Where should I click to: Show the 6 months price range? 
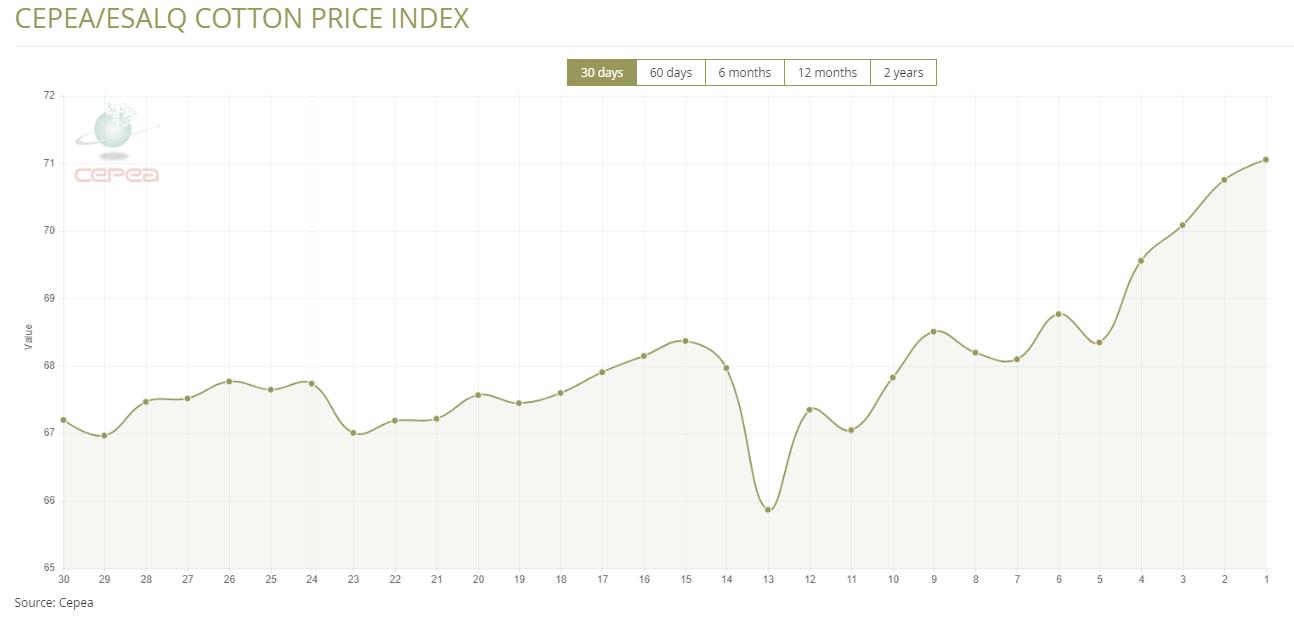coord(744,73)
